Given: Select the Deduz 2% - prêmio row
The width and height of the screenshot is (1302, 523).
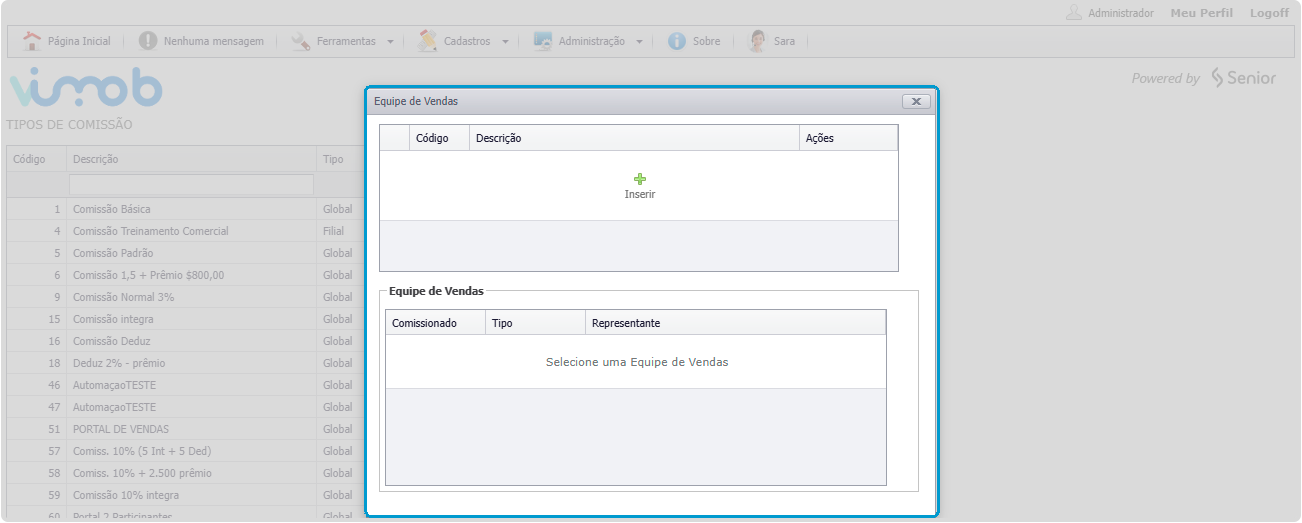Looking at the screenshot, I should 186,363.
